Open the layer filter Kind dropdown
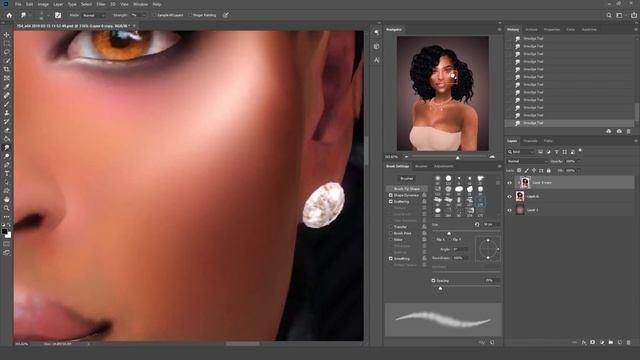This screenshot has height=360, width=640. [520, 152]
